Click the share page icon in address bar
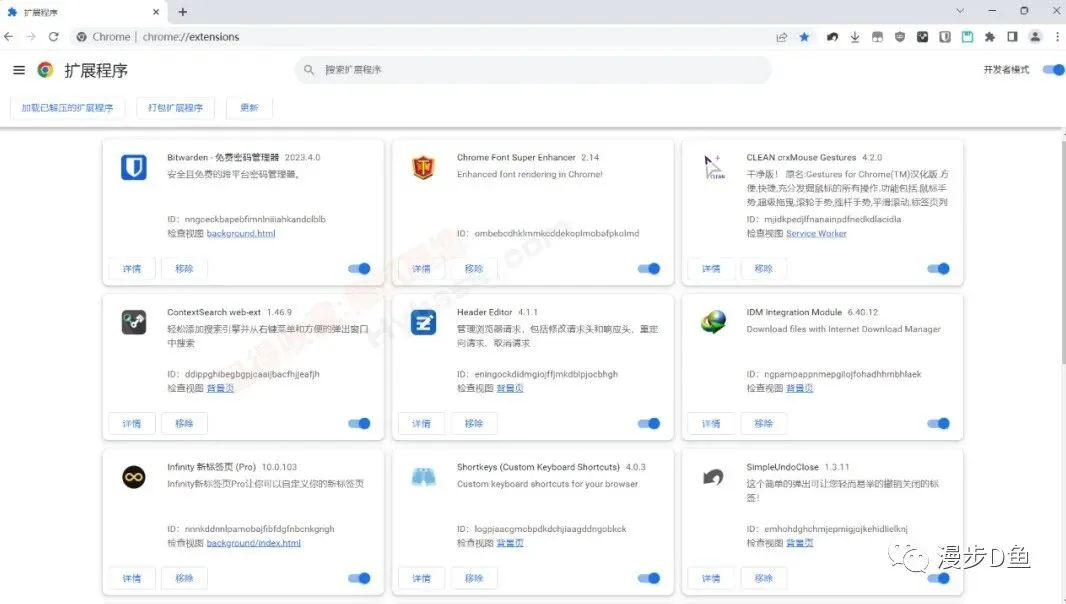The height and width of the screenshot is (604, 1066). pyautogui.click(x=782, y=37)
